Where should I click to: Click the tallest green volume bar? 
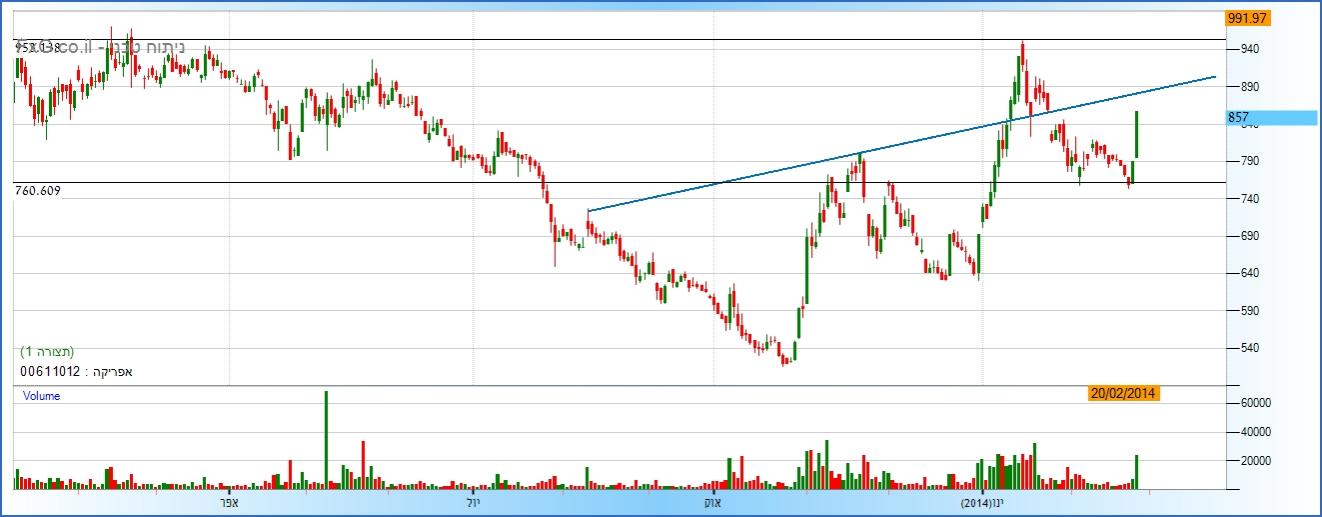point(325,440)
